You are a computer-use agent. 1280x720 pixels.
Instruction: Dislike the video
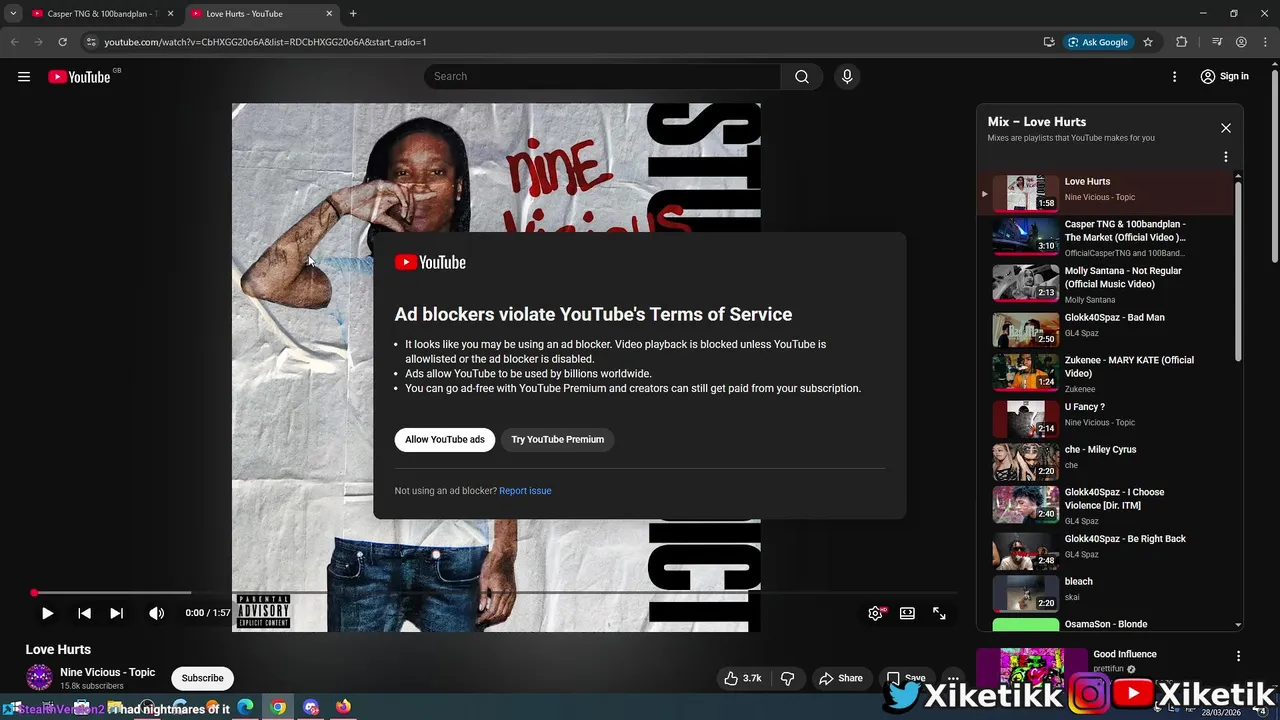[x=788, y=678]
